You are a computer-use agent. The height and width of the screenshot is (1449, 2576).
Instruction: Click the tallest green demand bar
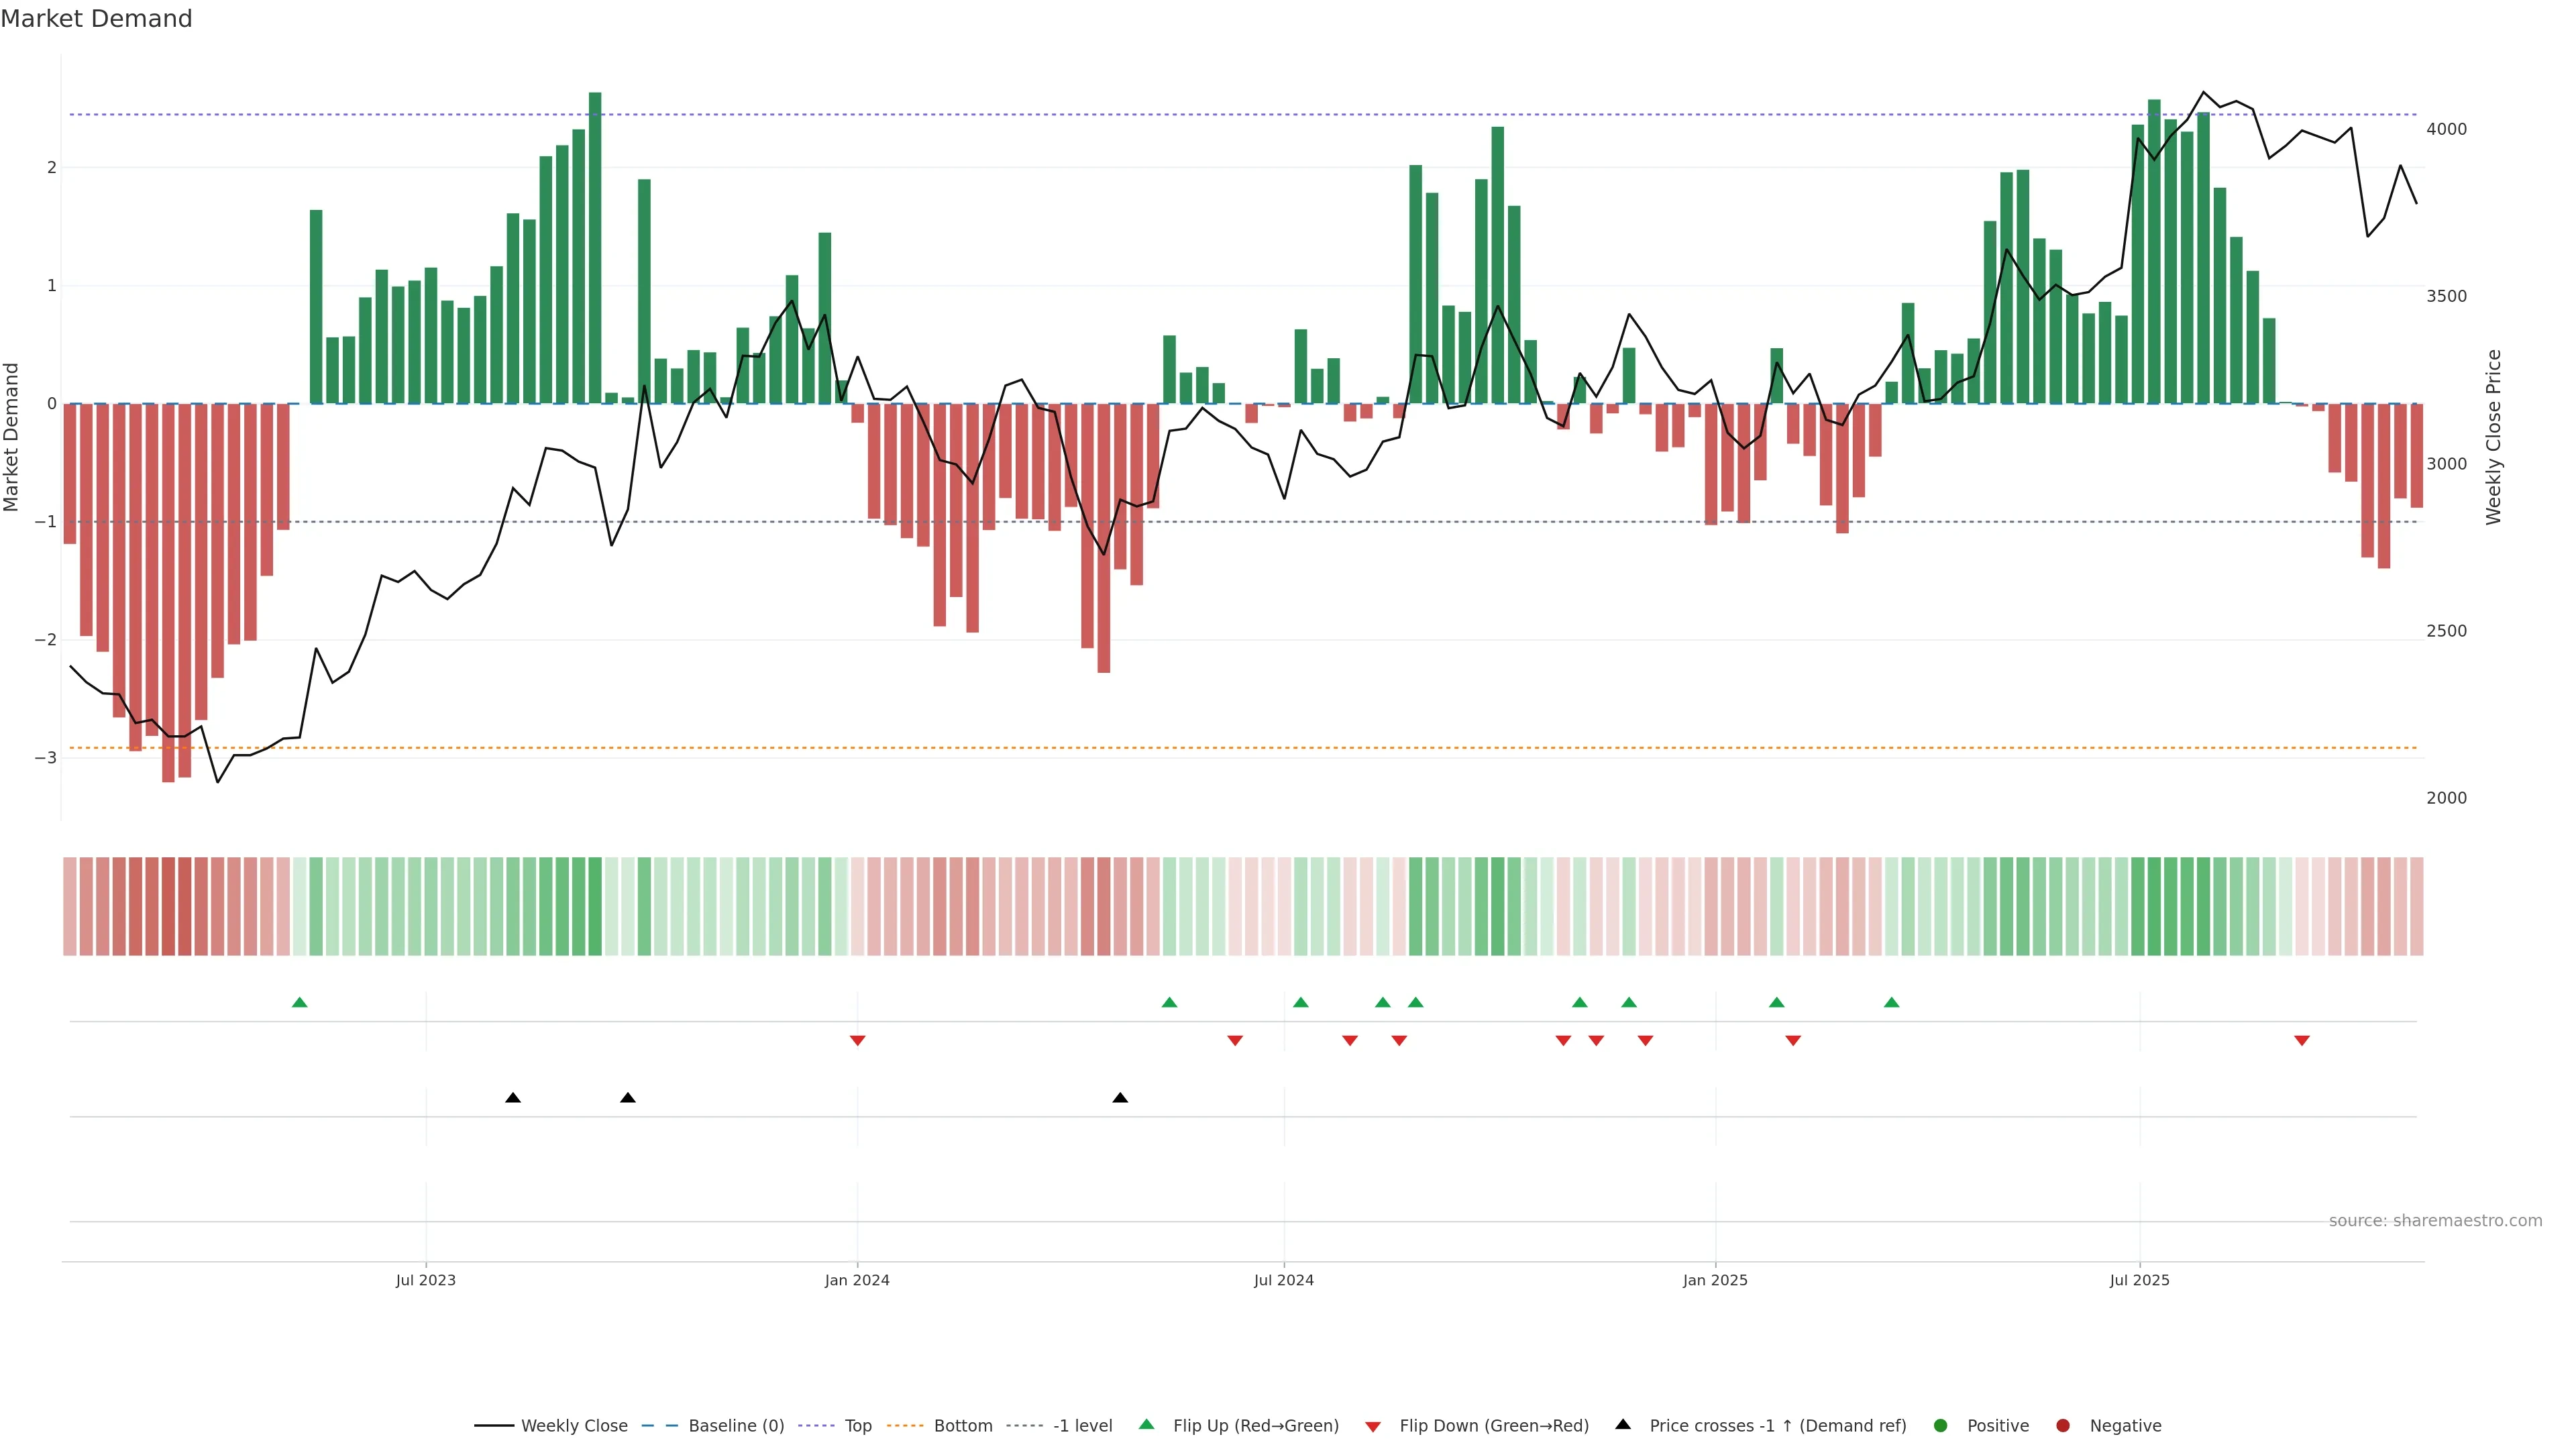(x=595, y=250)
